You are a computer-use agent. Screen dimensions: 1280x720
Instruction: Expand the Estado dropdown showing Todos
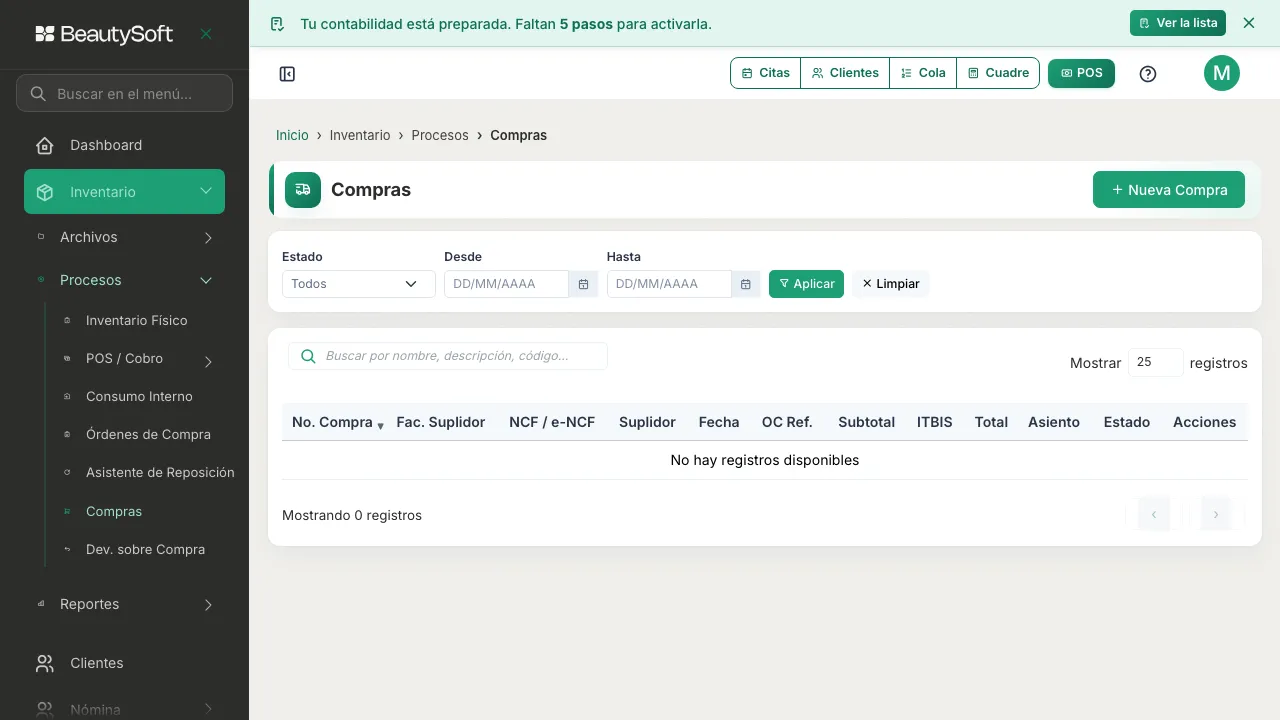[358, 284]
